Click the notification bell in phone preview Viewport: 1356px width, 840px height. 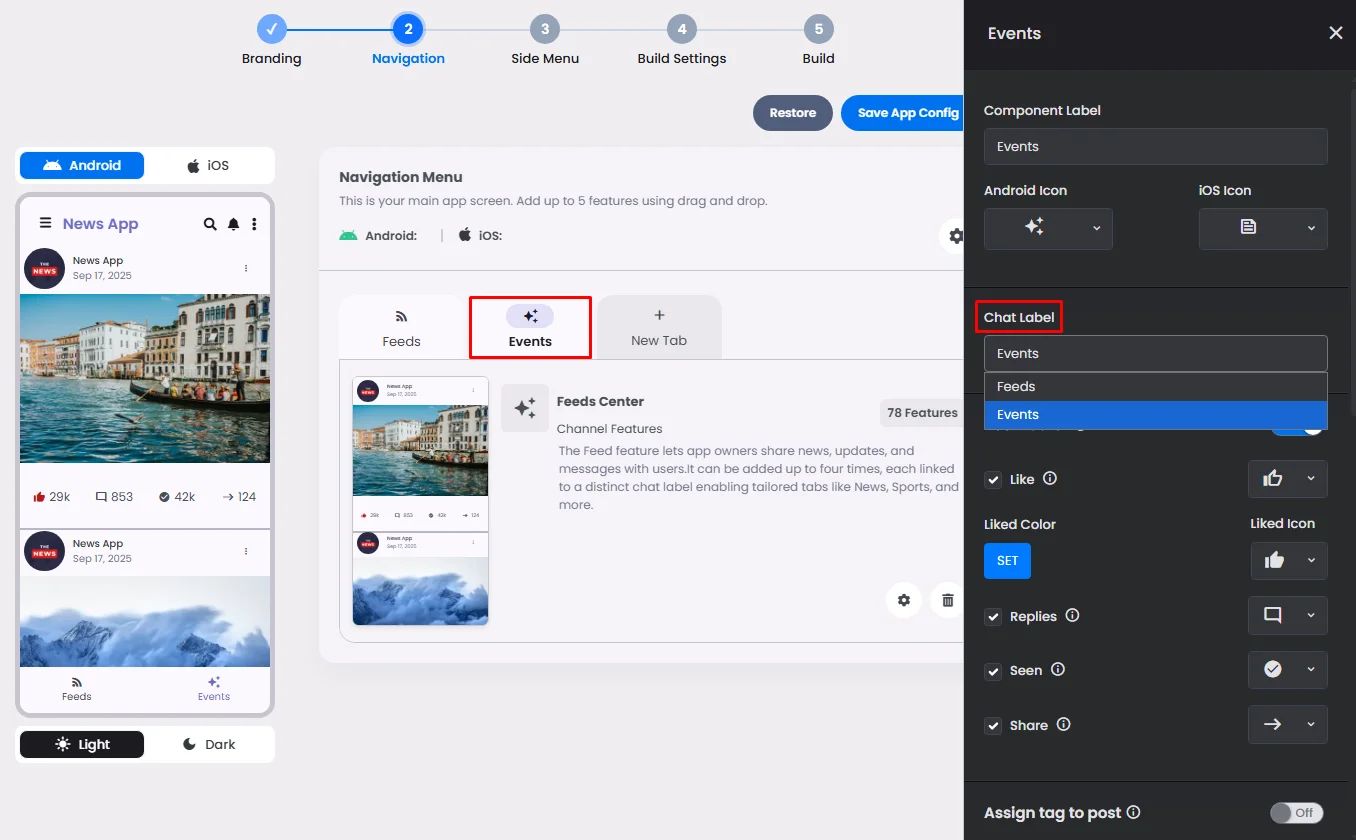pos(233,224)
